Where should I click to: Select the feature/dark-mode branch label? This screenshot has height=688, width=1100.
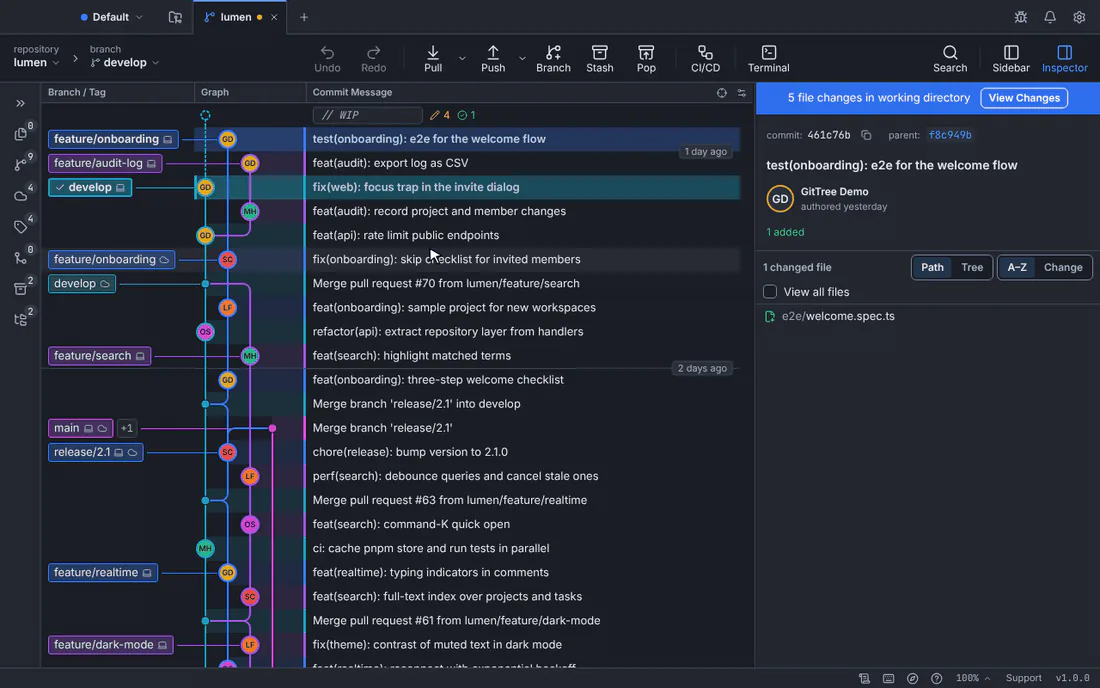coord(111,645)
